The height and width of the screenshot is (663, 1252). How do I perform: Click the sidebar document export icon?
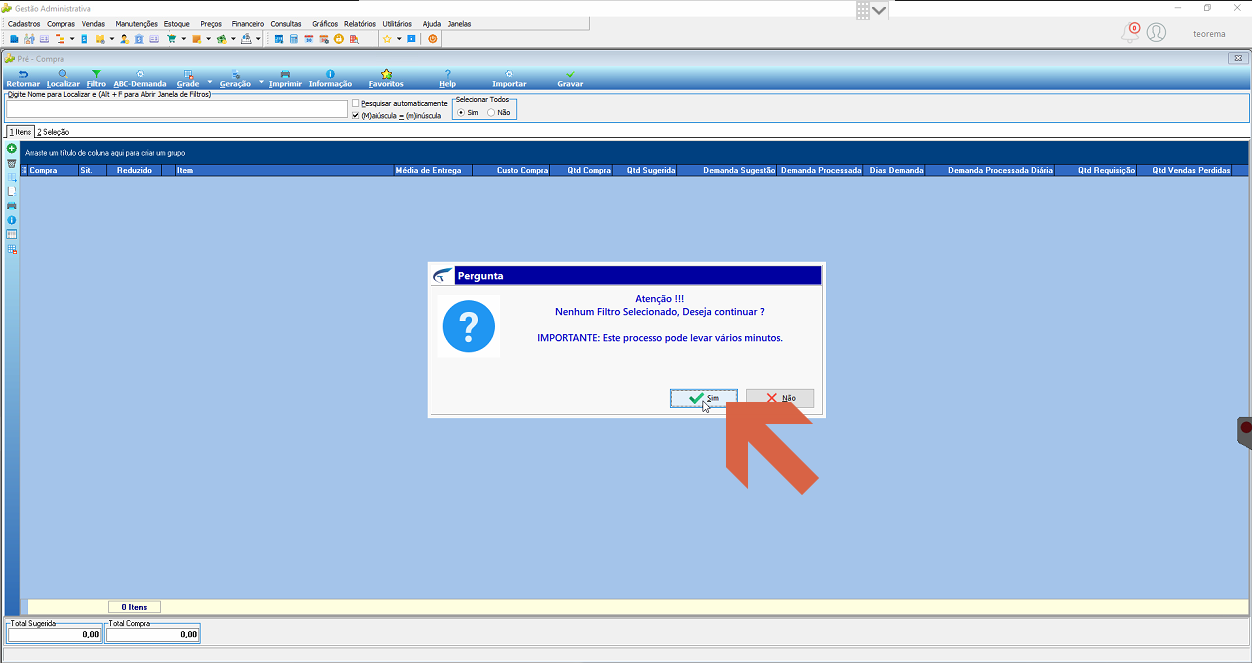12,190
